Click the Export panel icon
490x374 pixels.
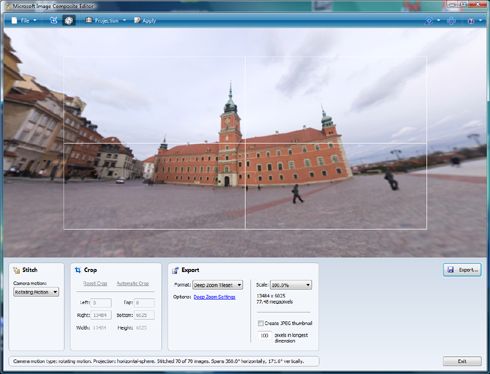click(x=175, y=270)
